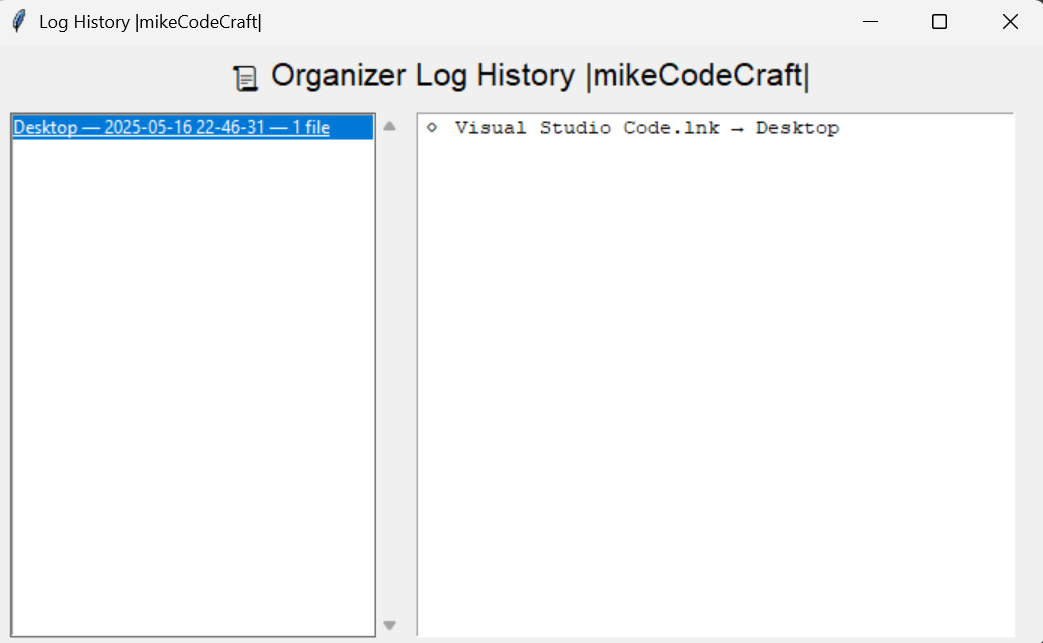Screen dimensions: 1043x643
Task: Click the scroll icon beside the heading
Action: [245, 78]
